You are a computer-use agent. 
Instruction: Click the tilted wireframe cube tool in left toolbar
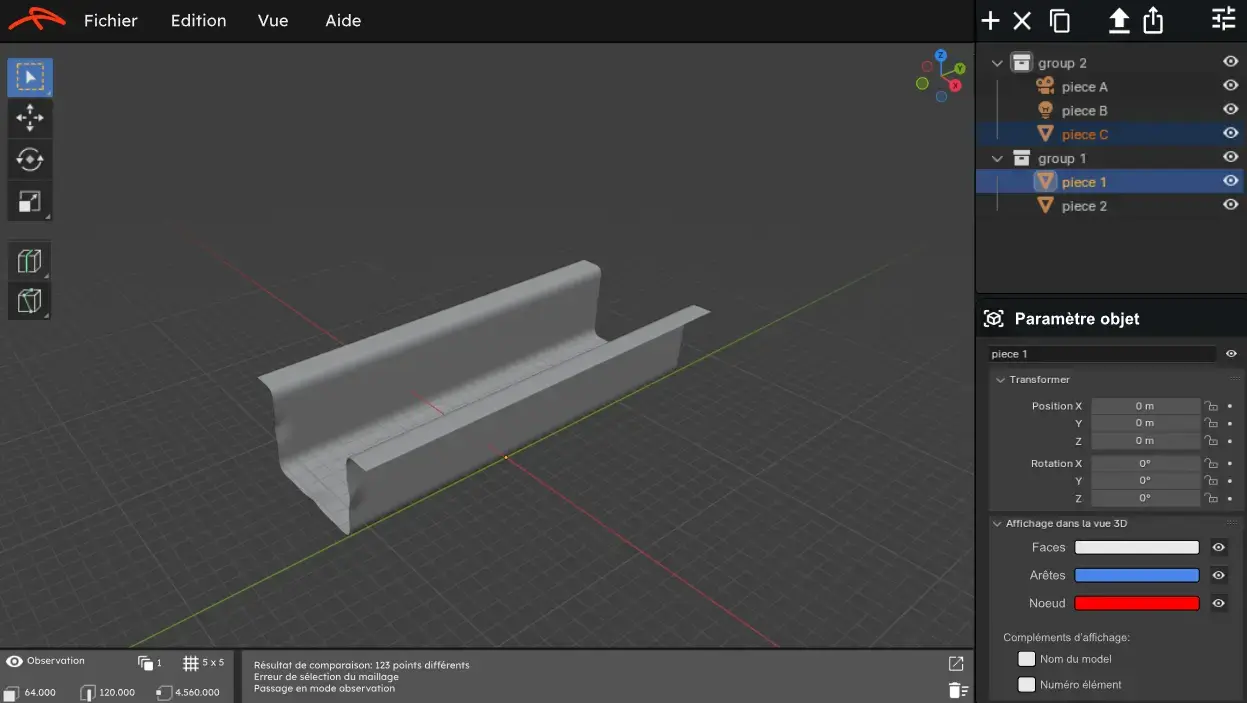[30, 300]
